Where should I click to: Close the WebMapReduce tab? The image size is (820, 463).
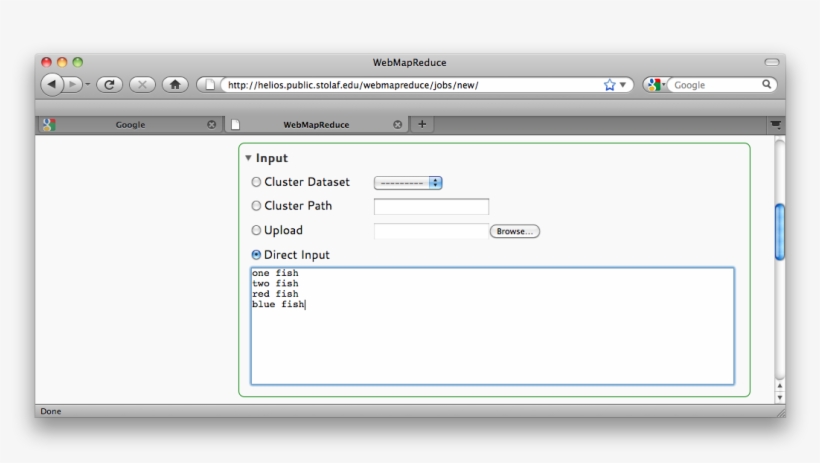click(398, 125)
